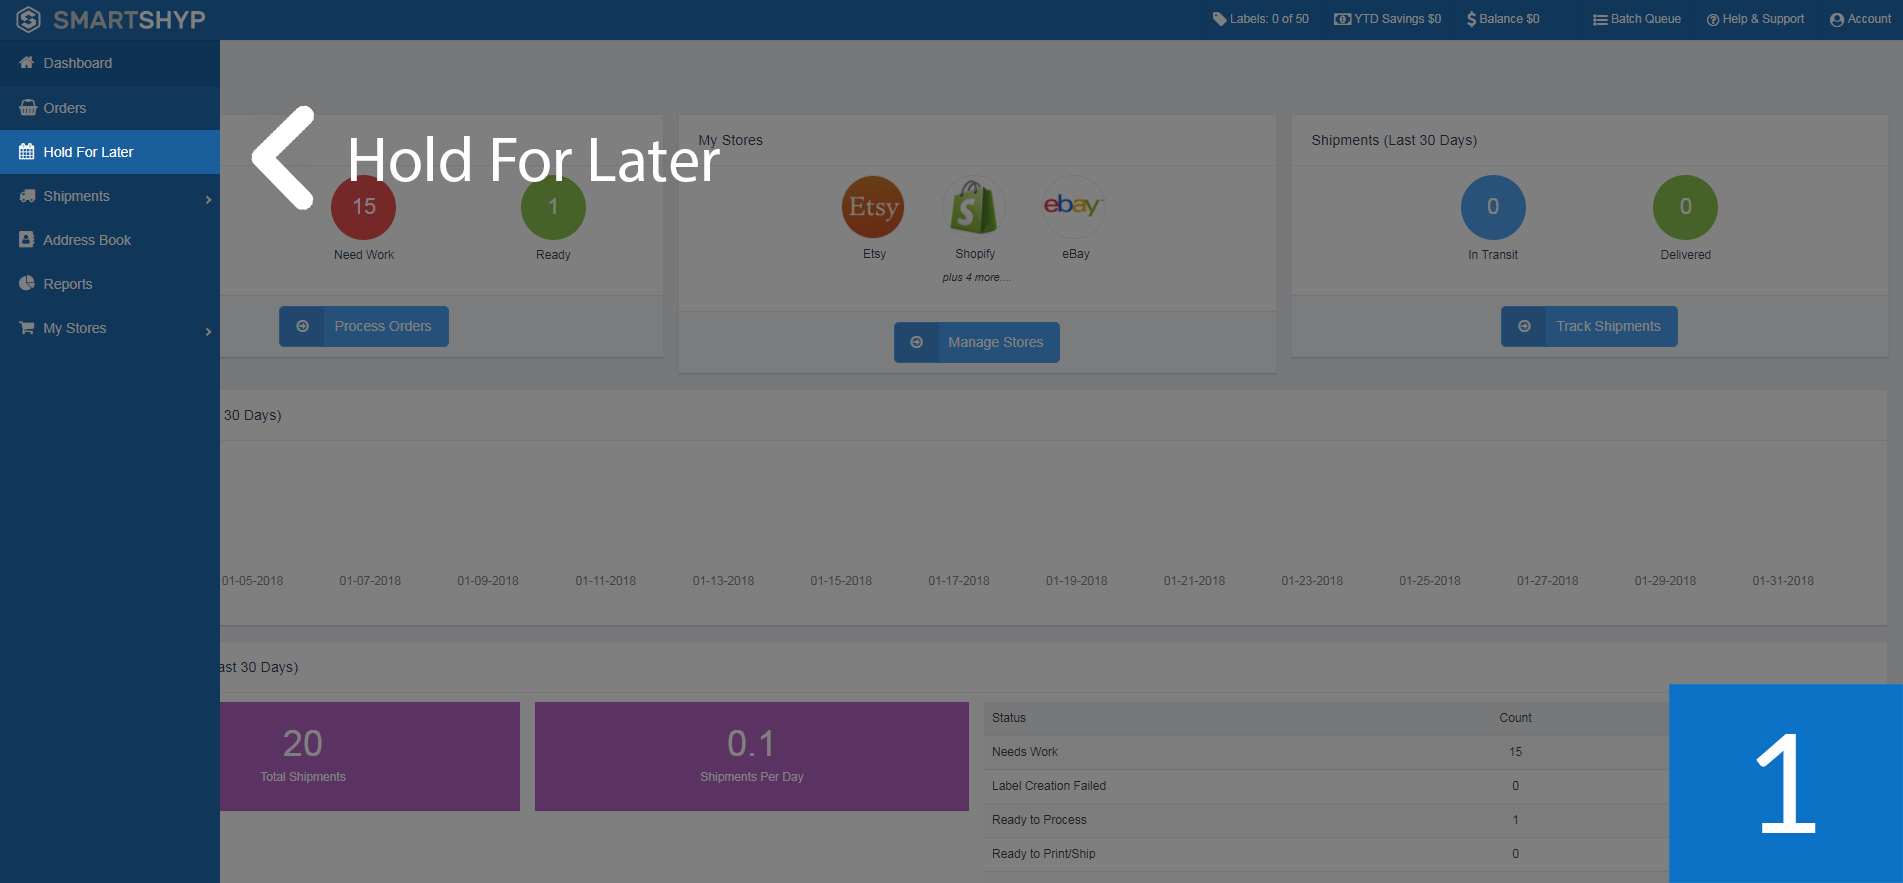Click the Label Creation Failed row
1903x883 pixels.
click(x=1326, y=786)
